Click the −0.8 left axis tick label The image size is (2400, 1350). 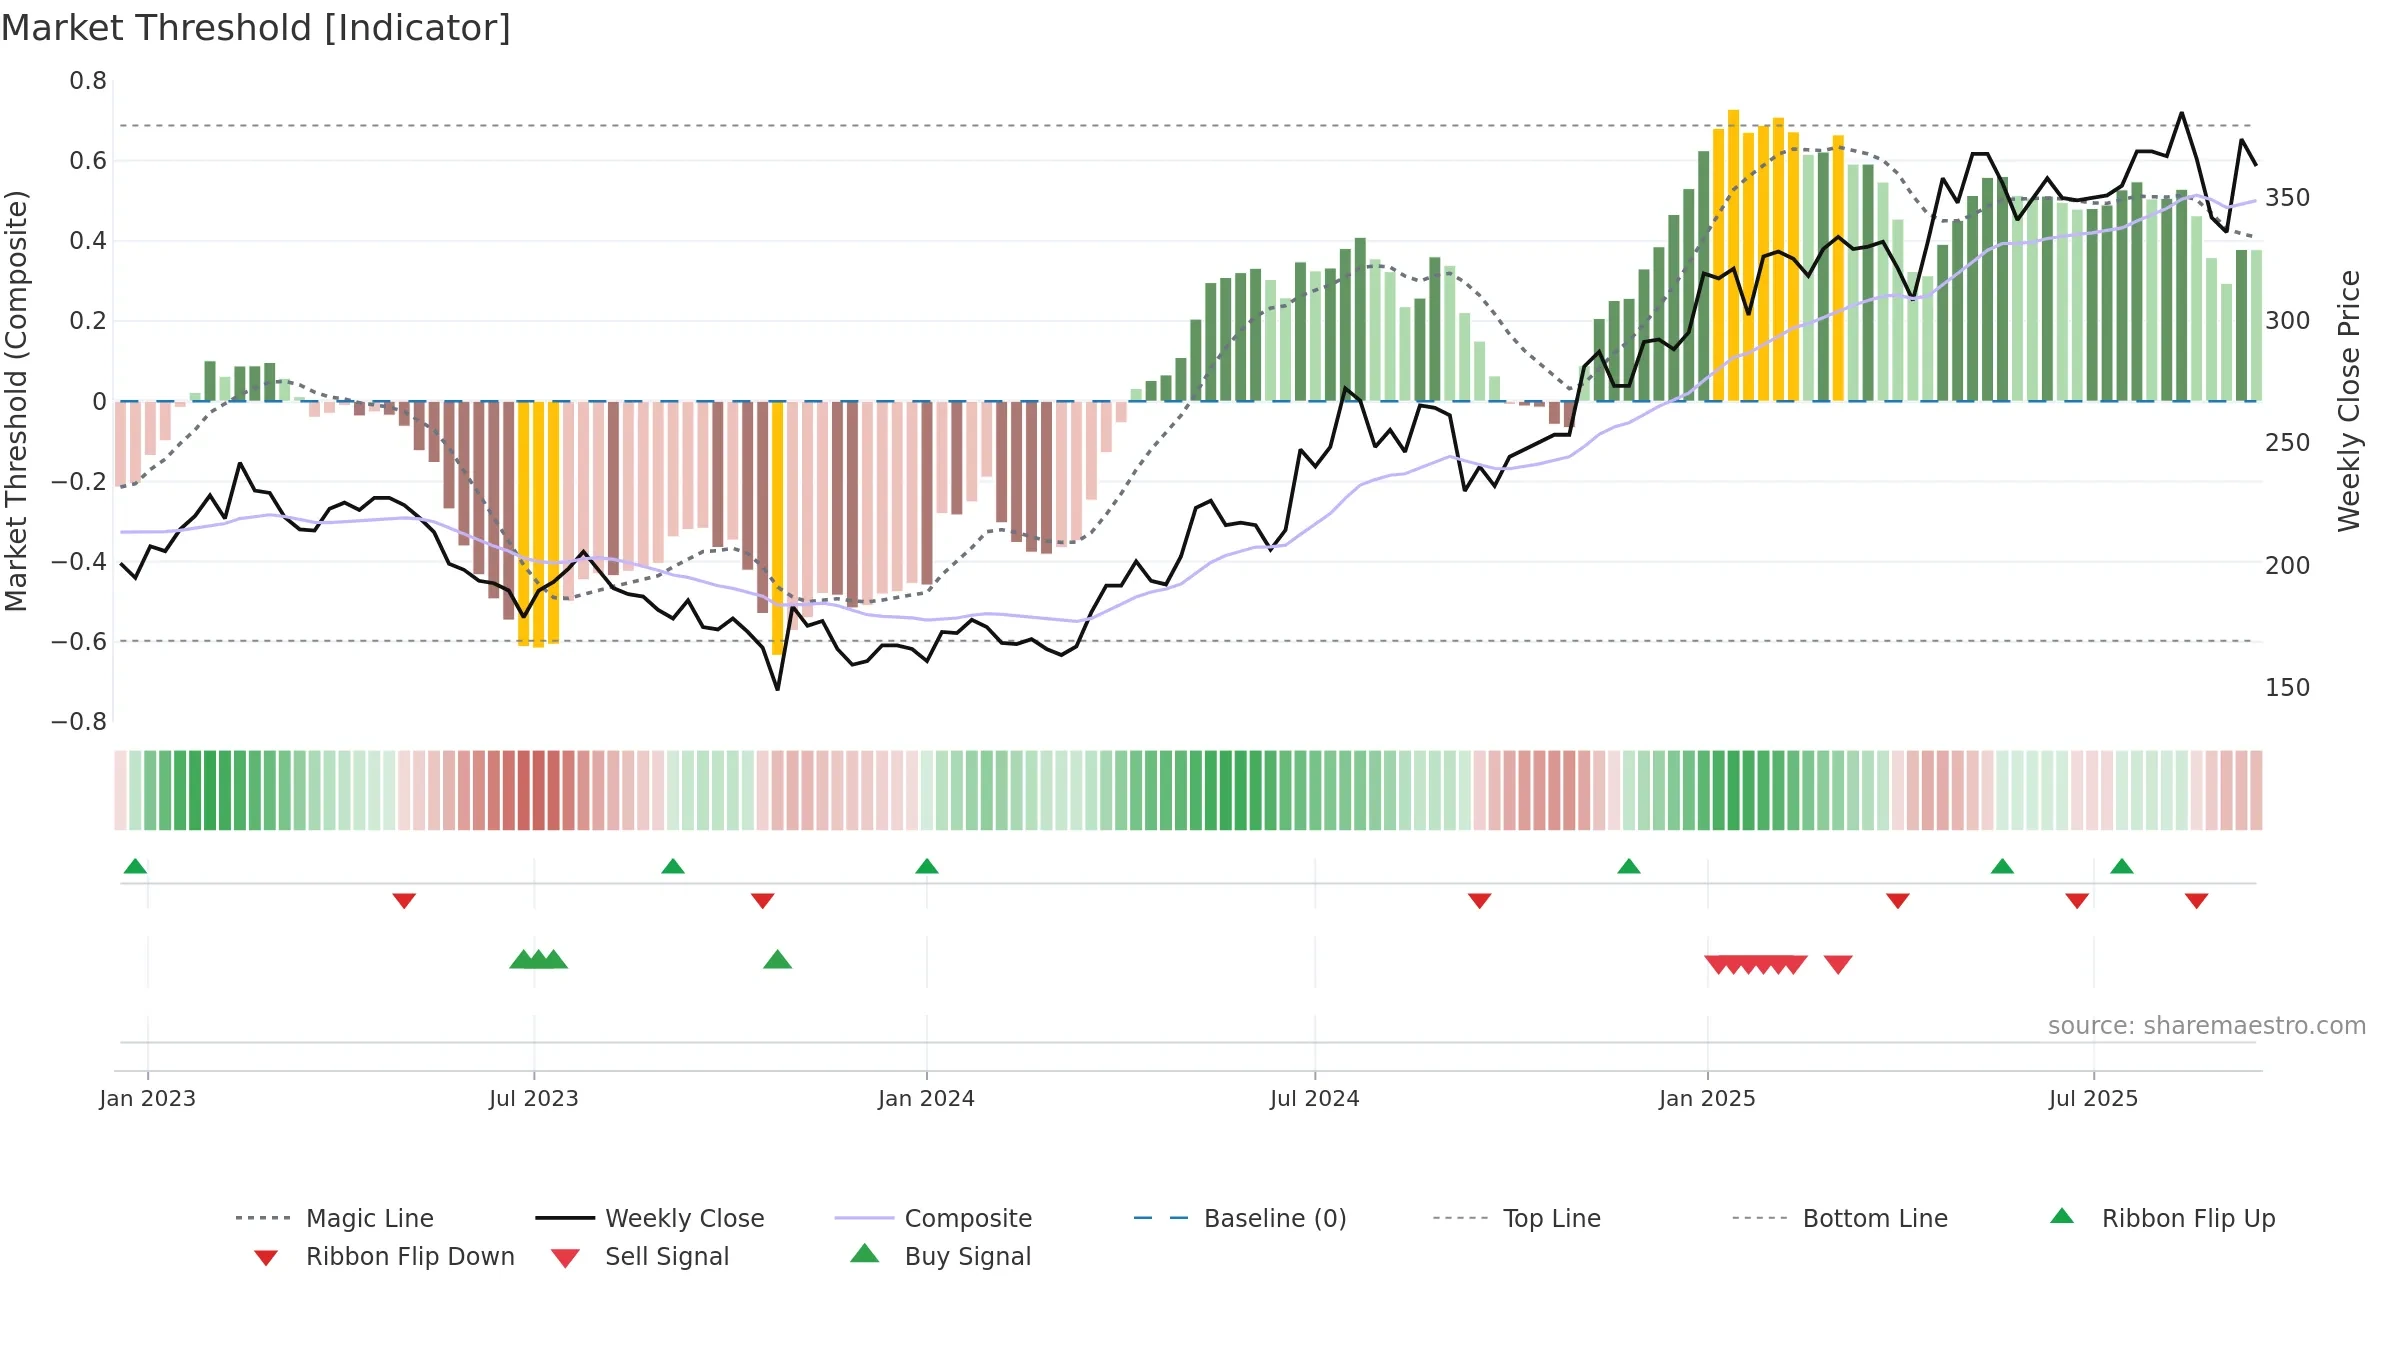tap(79, 721)
